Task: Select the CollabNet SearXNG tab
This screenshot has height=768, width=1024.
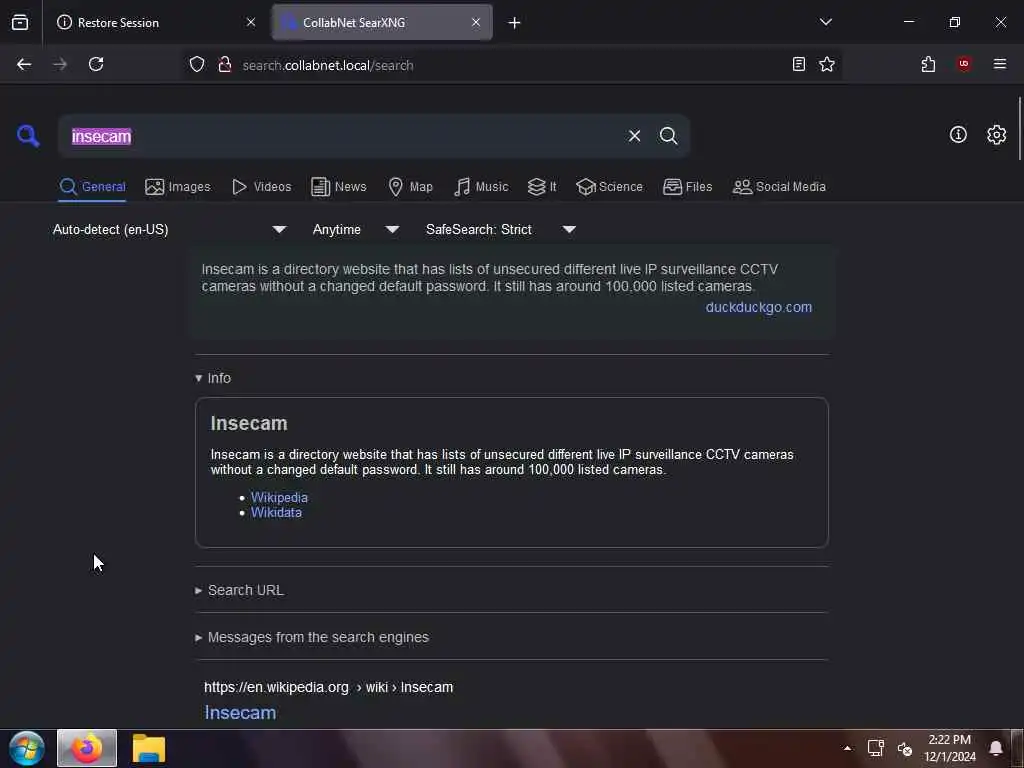Action: click(x=382, y=22)
